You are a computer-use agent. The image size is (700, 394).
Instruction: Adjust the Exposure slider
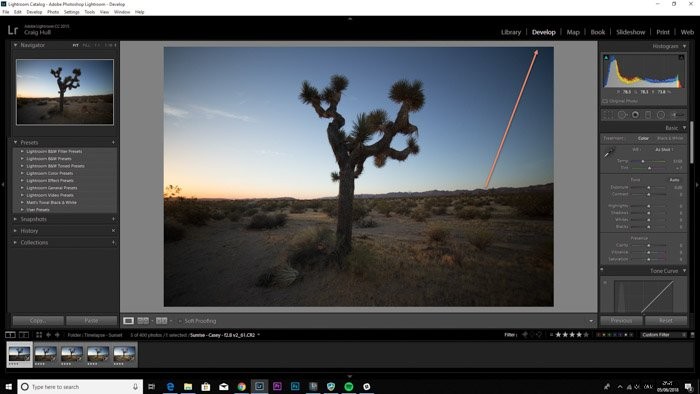[x=649, y=187]
